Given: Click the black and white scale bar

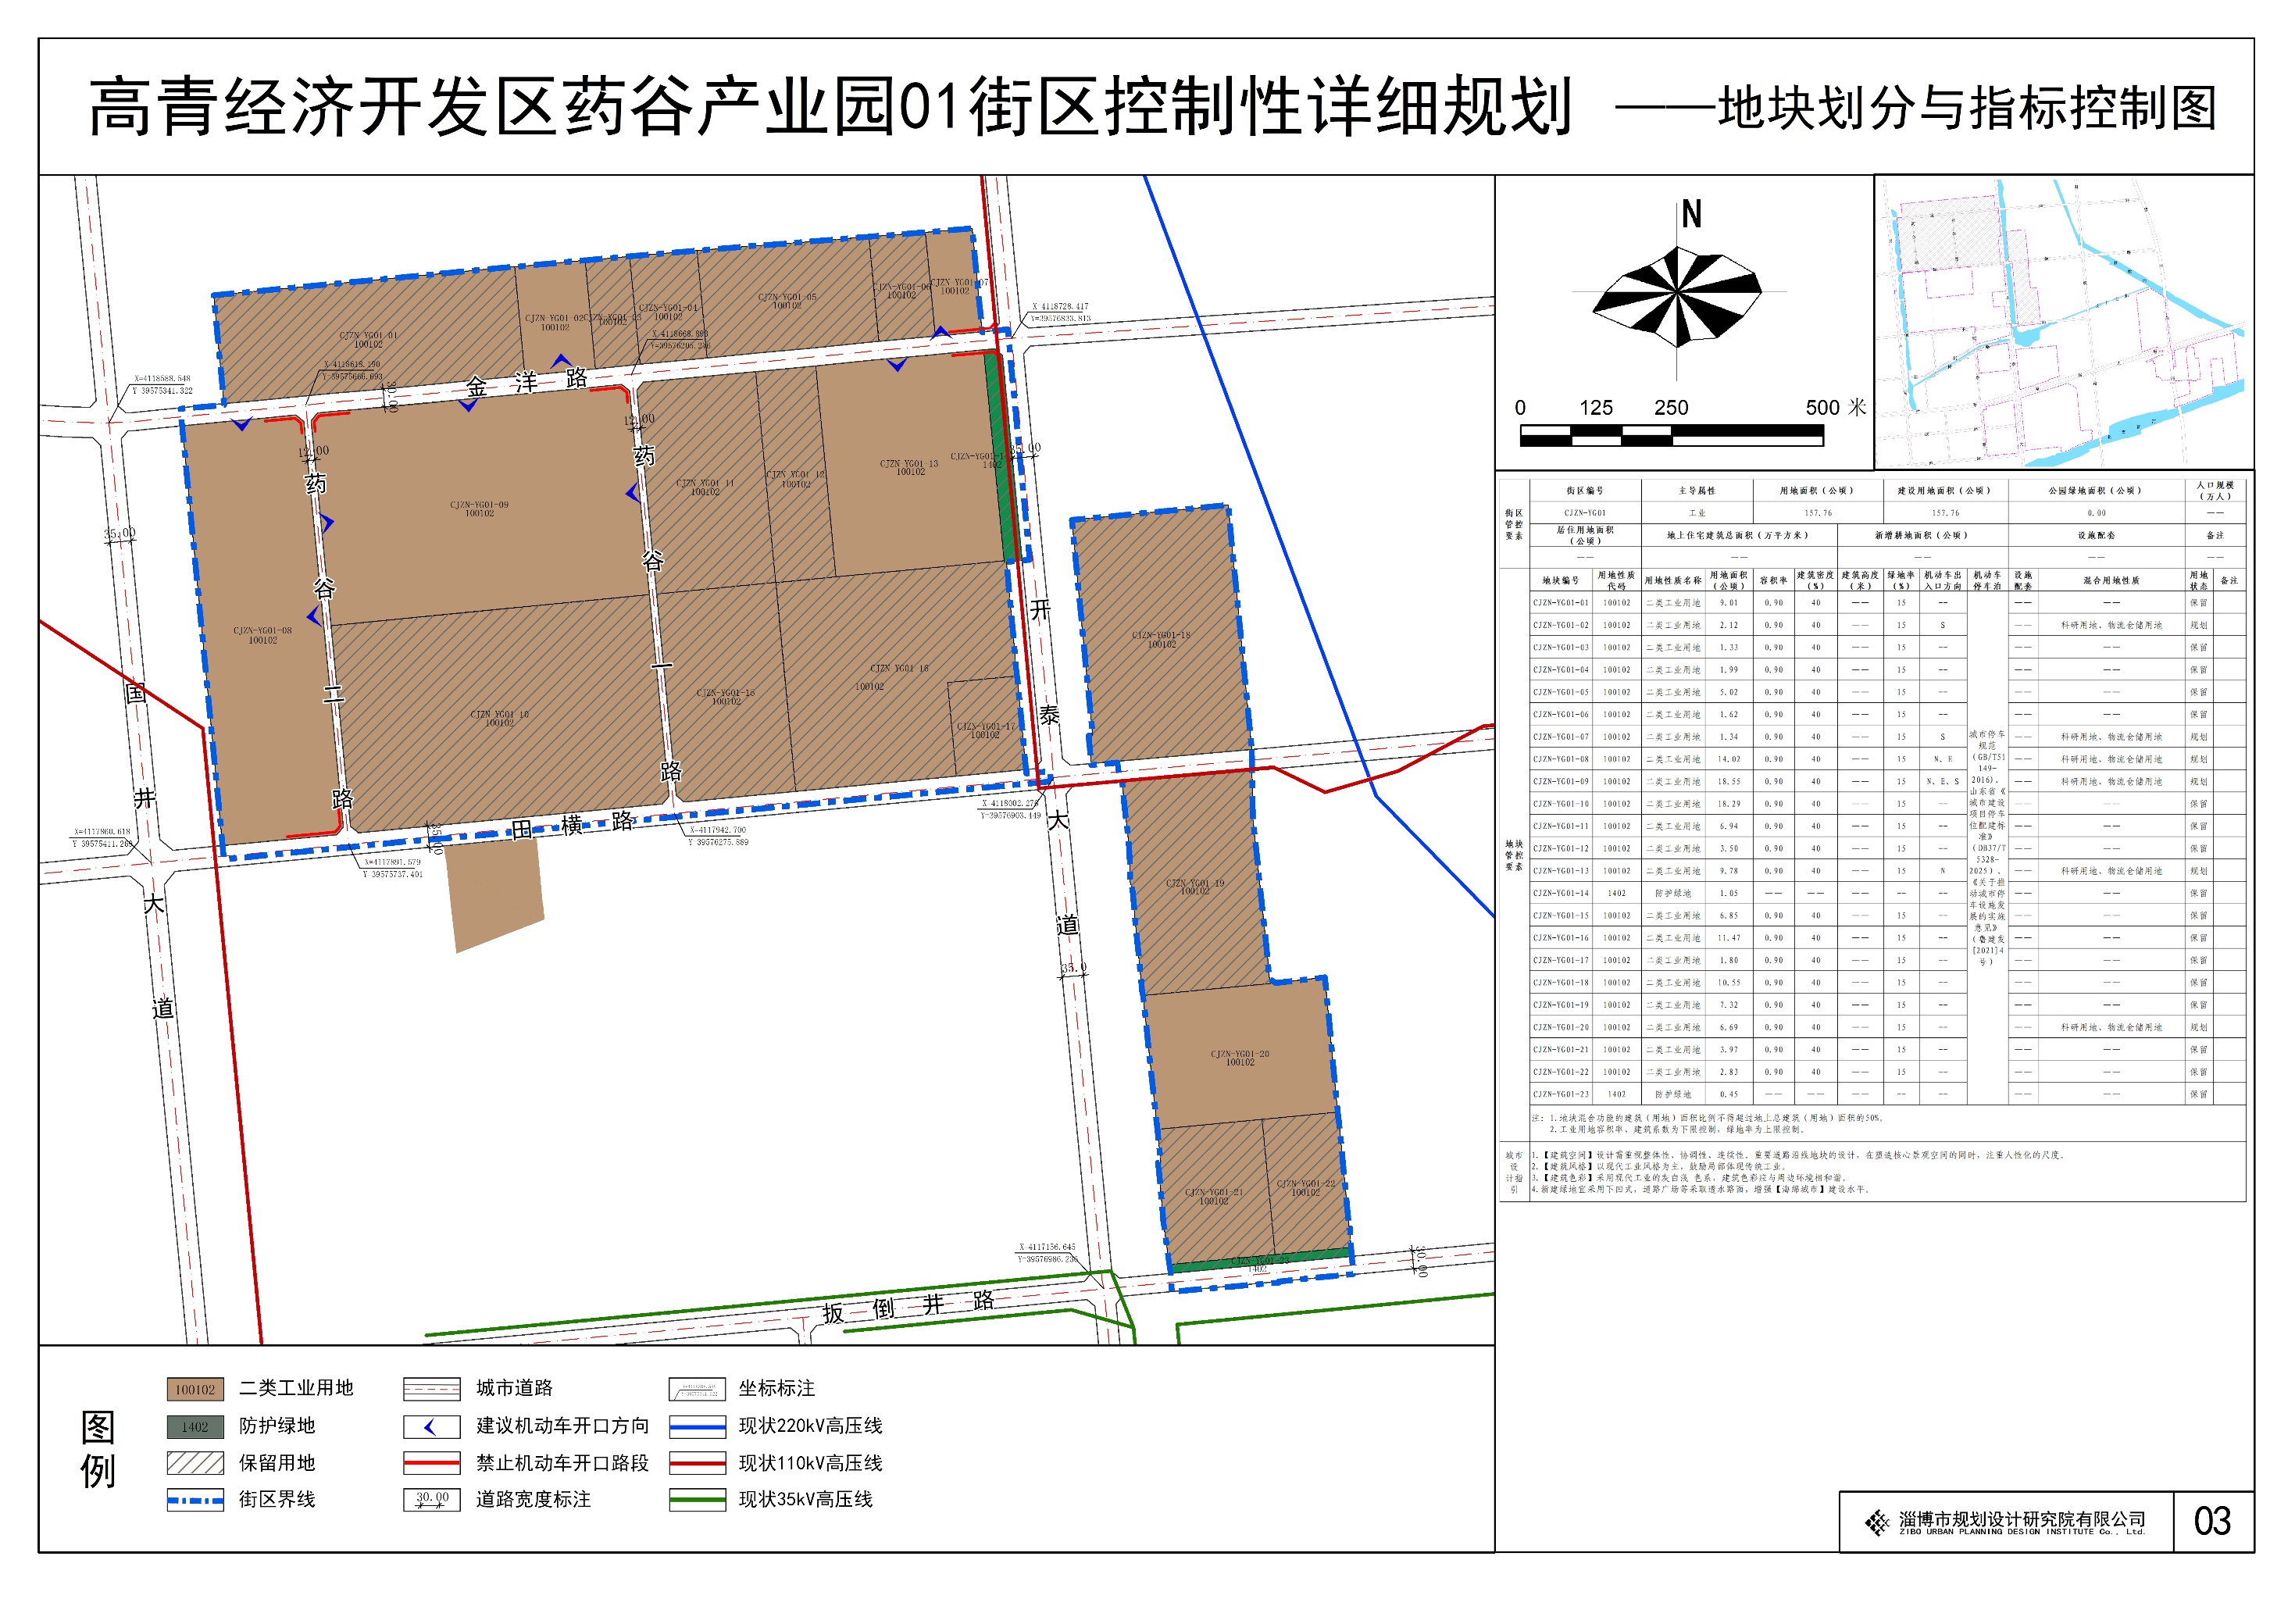Looking at the screenshot, I should pos(1671,435).
